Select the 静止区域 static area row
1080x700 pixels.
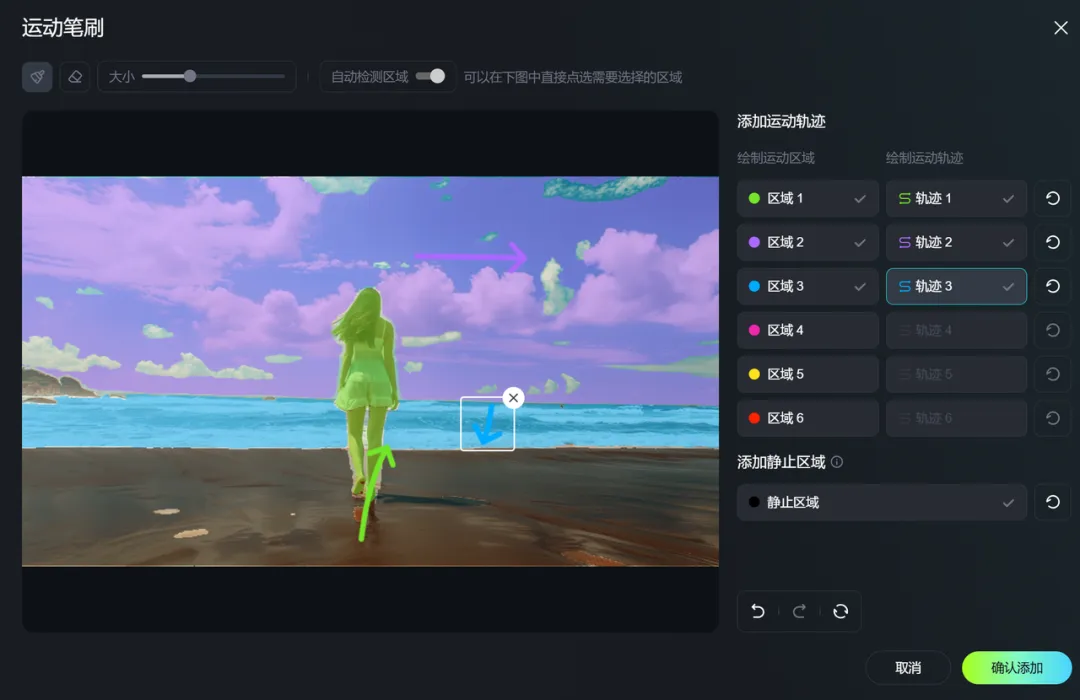point(882,502)
